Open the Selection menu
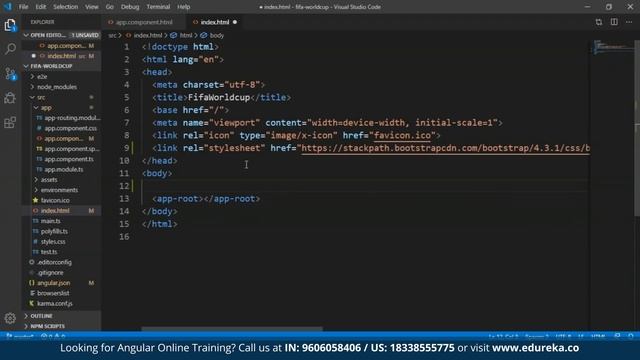This screenshot has height=360, width=640. pos(65,7)
